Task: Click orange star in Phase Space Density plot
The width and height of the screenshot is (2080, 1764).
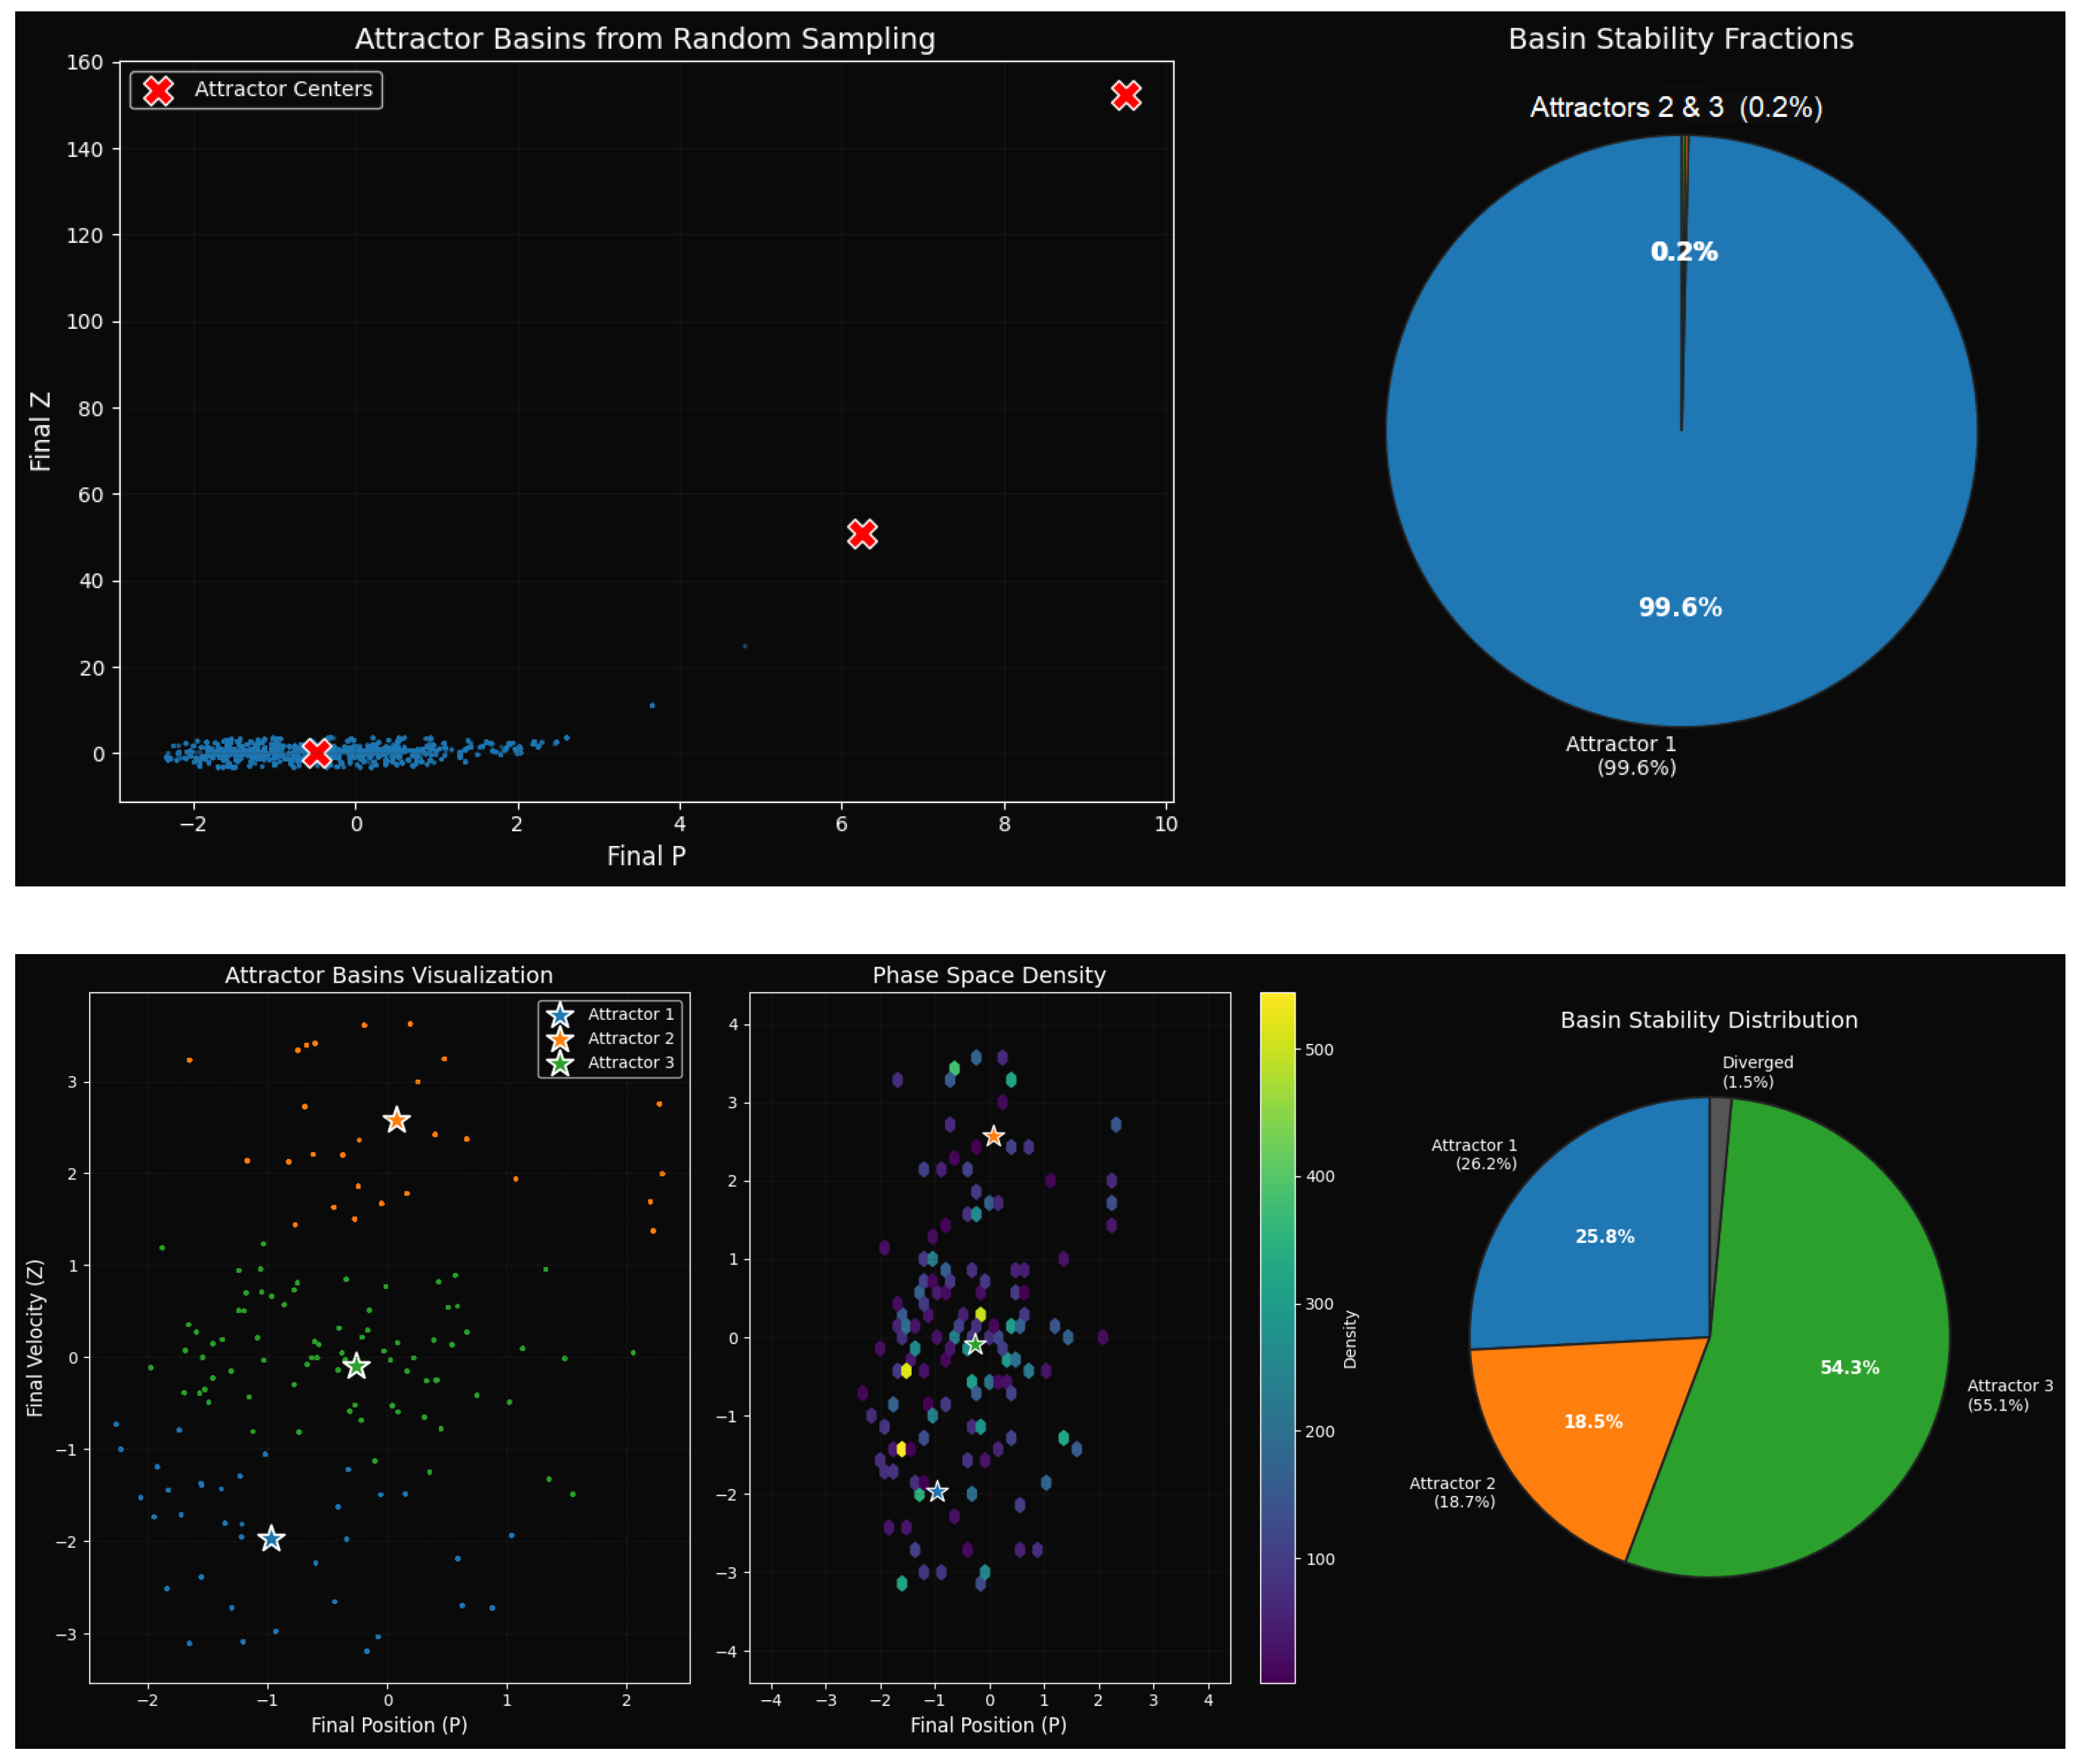Action: pos(993,1136)
